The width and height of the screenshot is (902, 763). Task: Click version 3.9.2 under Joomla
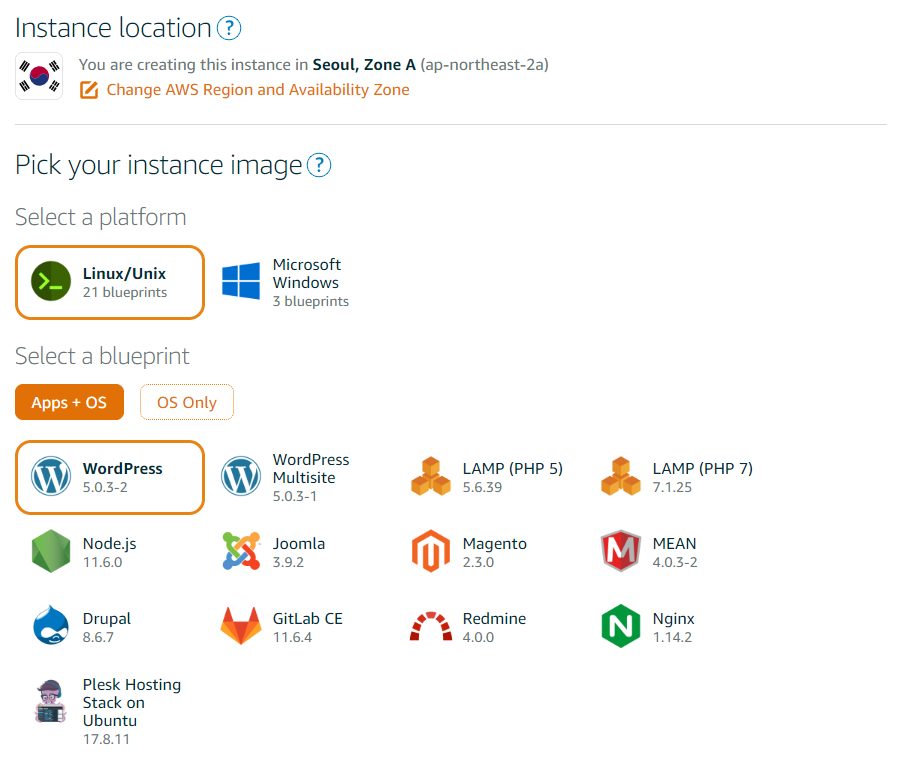click(288, 562)
